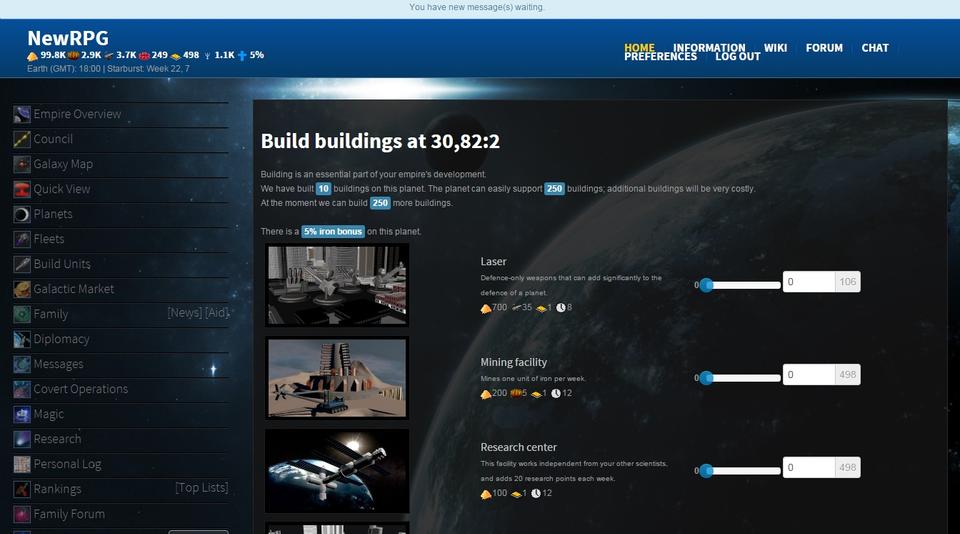Click the Laser quantity slider handle
960x534 pixels.
pyautogui.click(x=707, y=284)
